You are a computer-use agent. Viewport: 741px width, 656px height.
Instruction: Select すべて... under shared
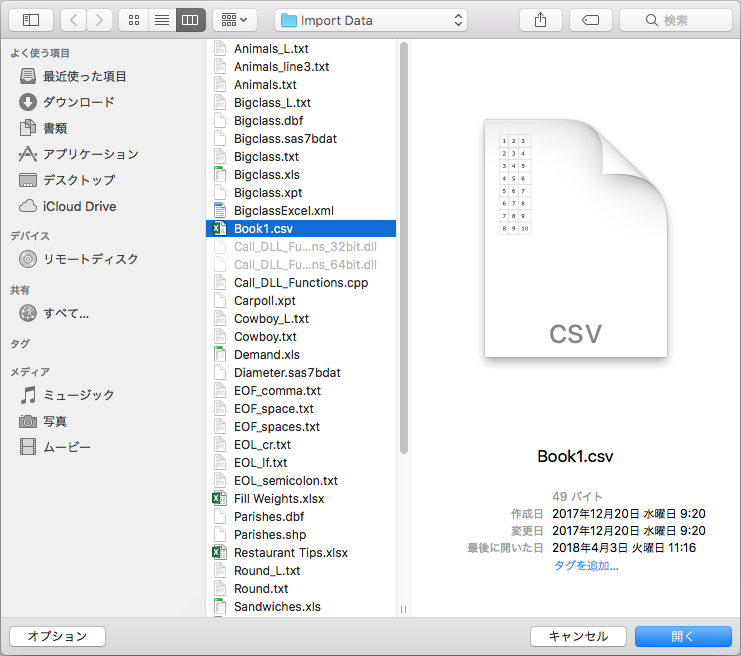(54, 313)
